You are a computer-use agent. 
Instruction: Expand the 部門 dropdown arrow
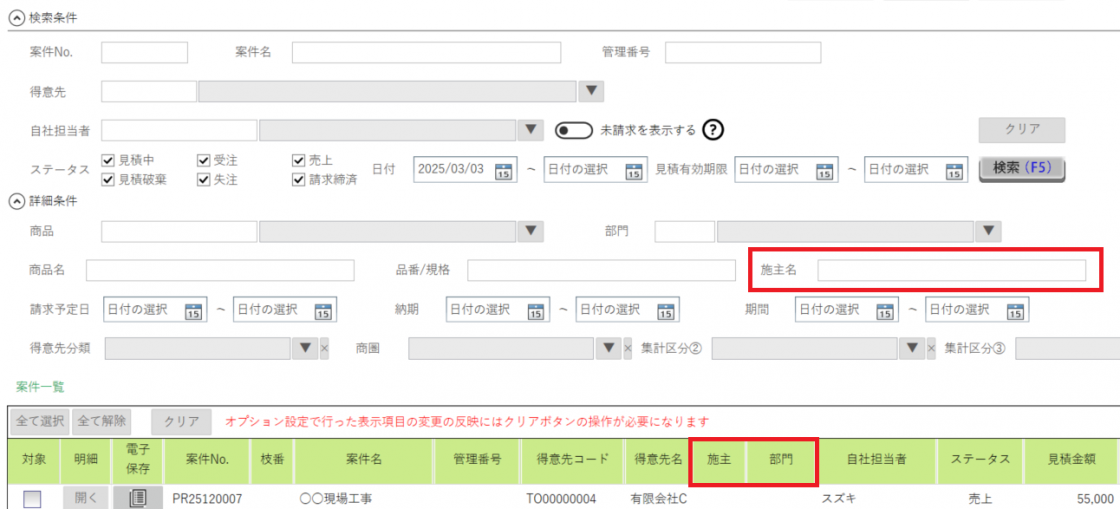coord(989,232)
